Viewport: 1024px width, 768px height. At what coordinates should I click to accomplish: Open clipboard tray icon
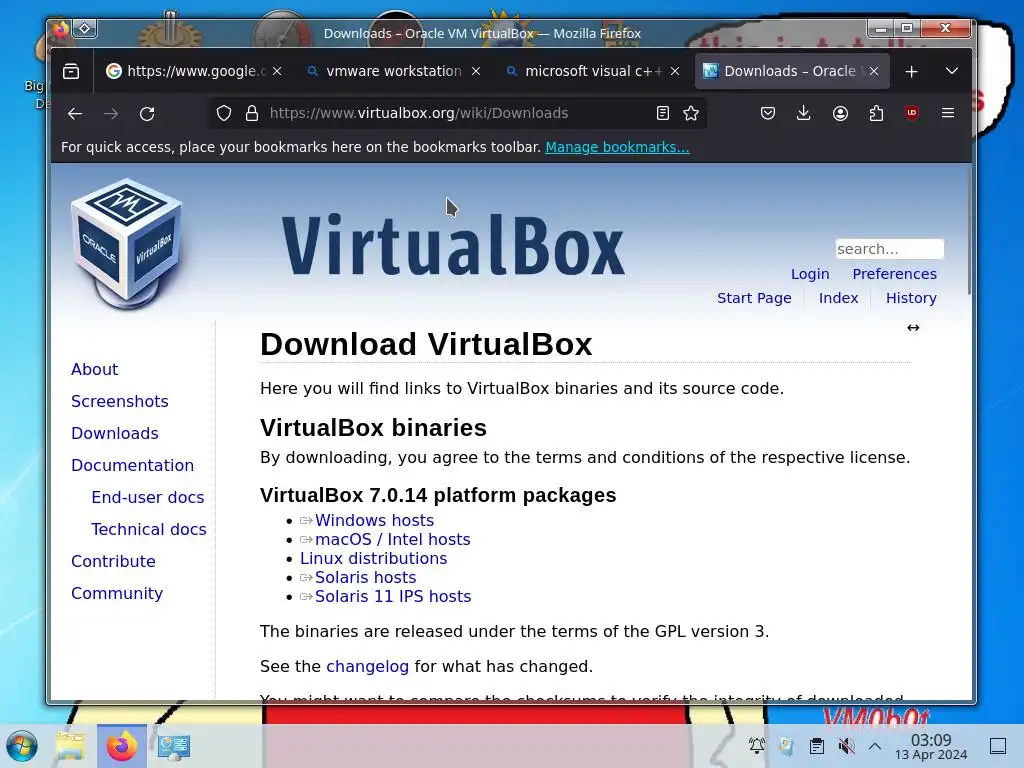(x=816, y=746)
